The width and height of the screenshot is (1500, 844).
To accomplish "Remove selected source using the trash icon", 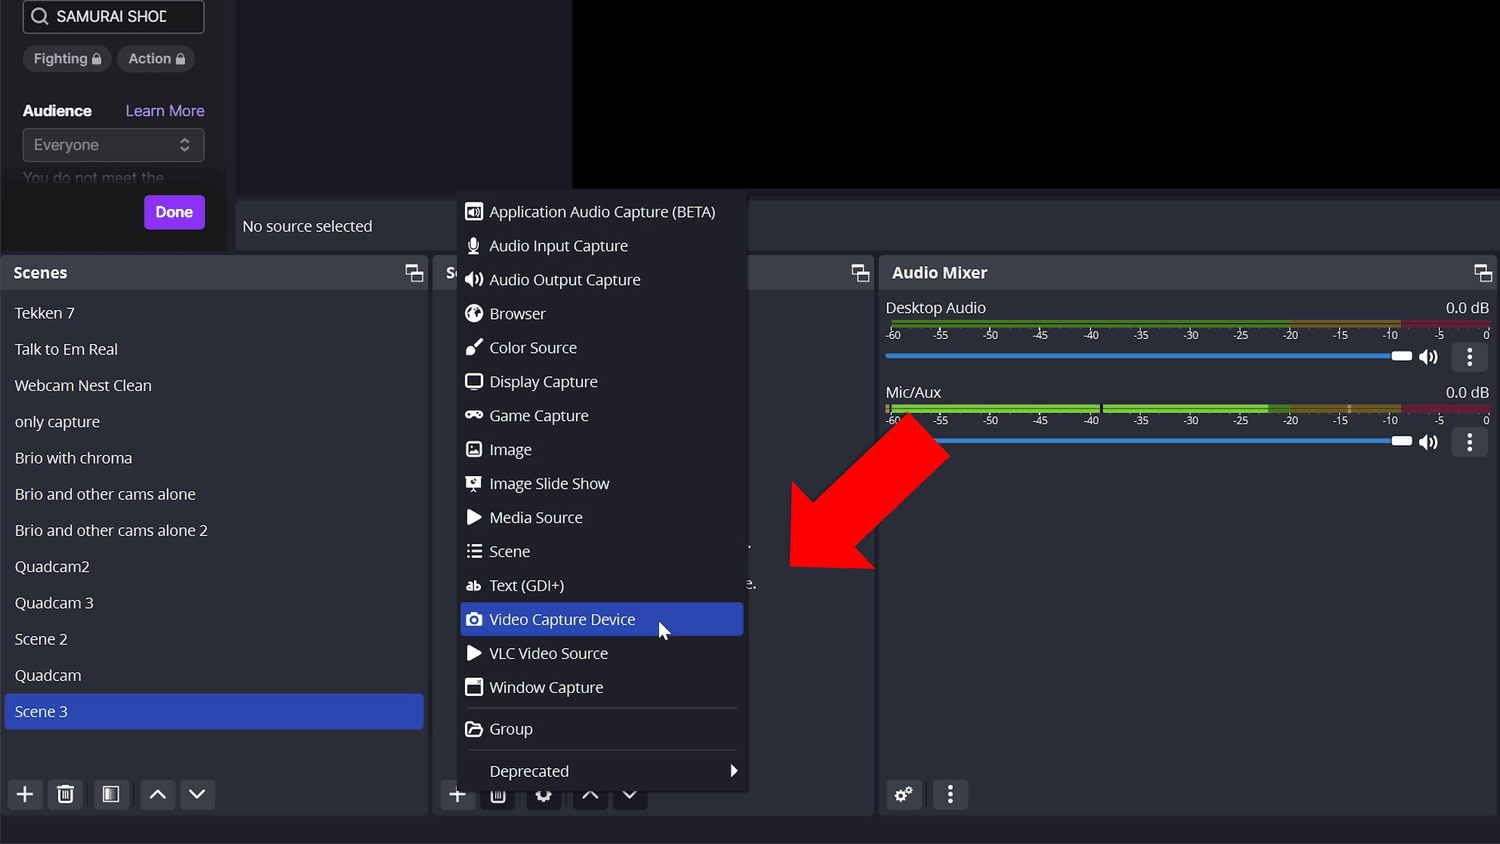I will click(x=498, y=794).
